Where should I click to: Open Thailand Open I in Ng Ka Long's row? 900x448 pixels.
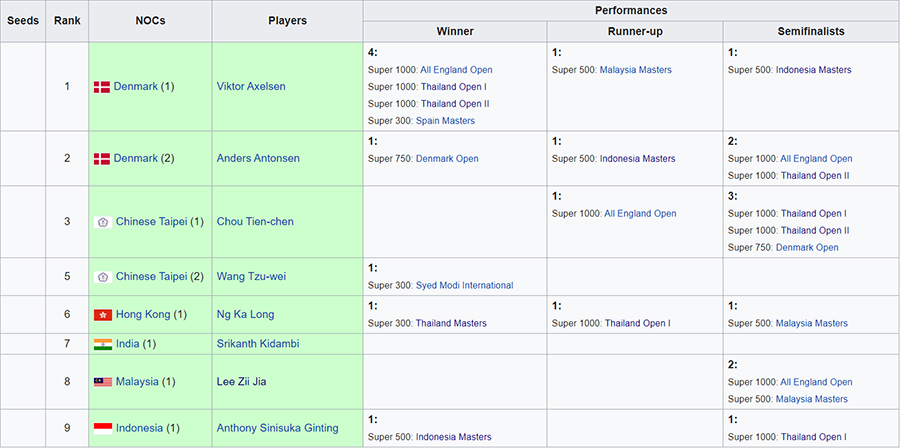coord(637,324)
